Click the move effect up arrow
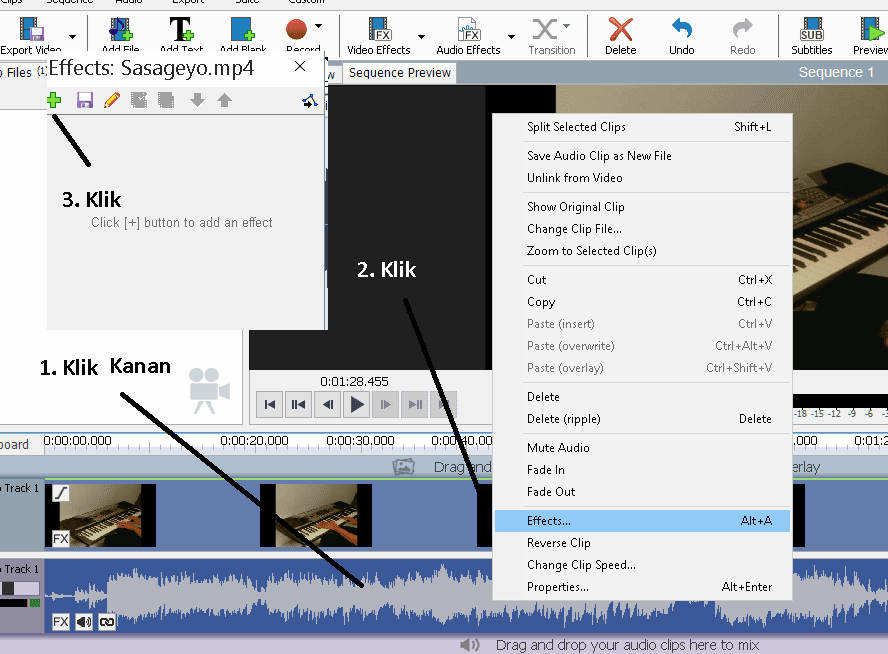888x654 pixels. click(224, 100)
